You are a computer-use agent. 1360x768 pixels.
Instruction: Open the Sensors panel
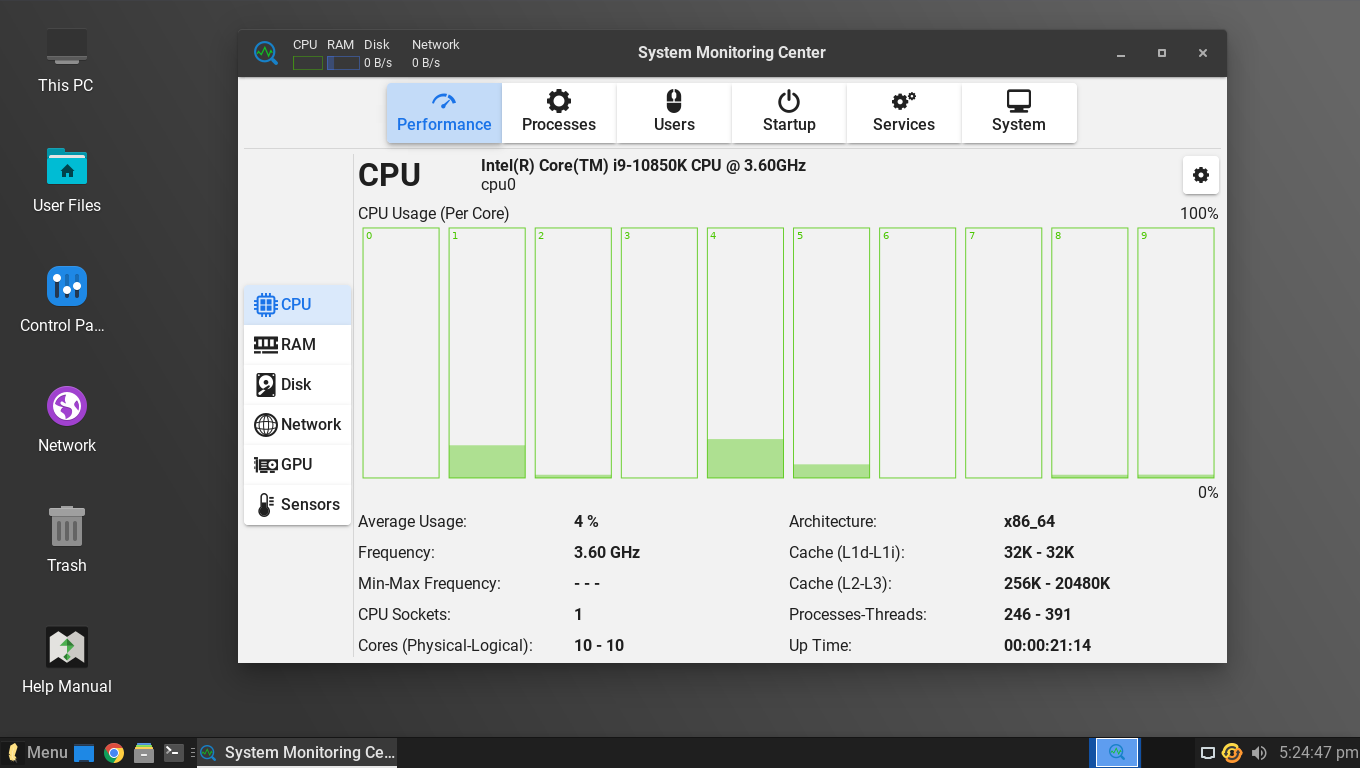click(x=297, y=504)
